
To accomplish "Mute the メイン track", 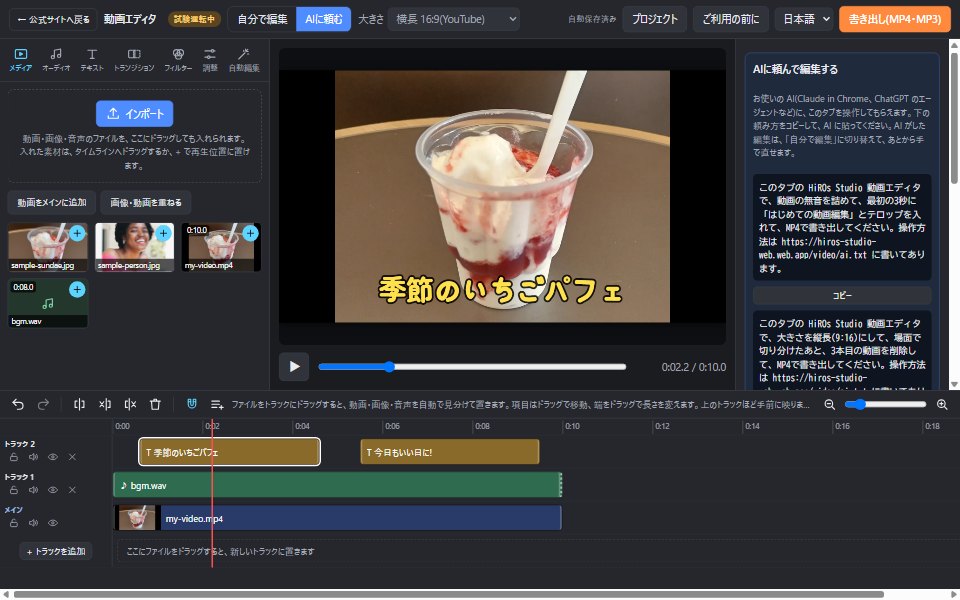I will 33,523.
